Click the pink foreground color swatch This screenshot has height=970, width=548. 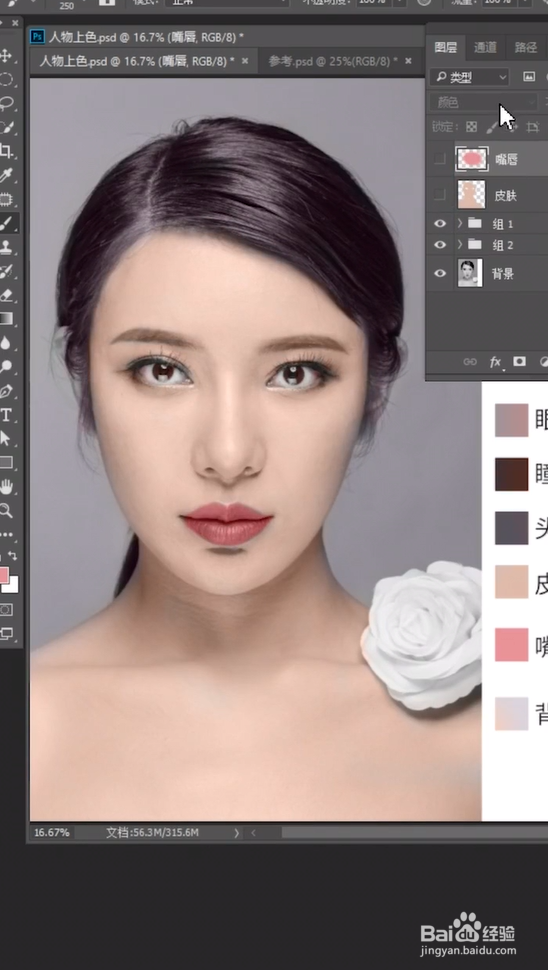click(3, 575)
